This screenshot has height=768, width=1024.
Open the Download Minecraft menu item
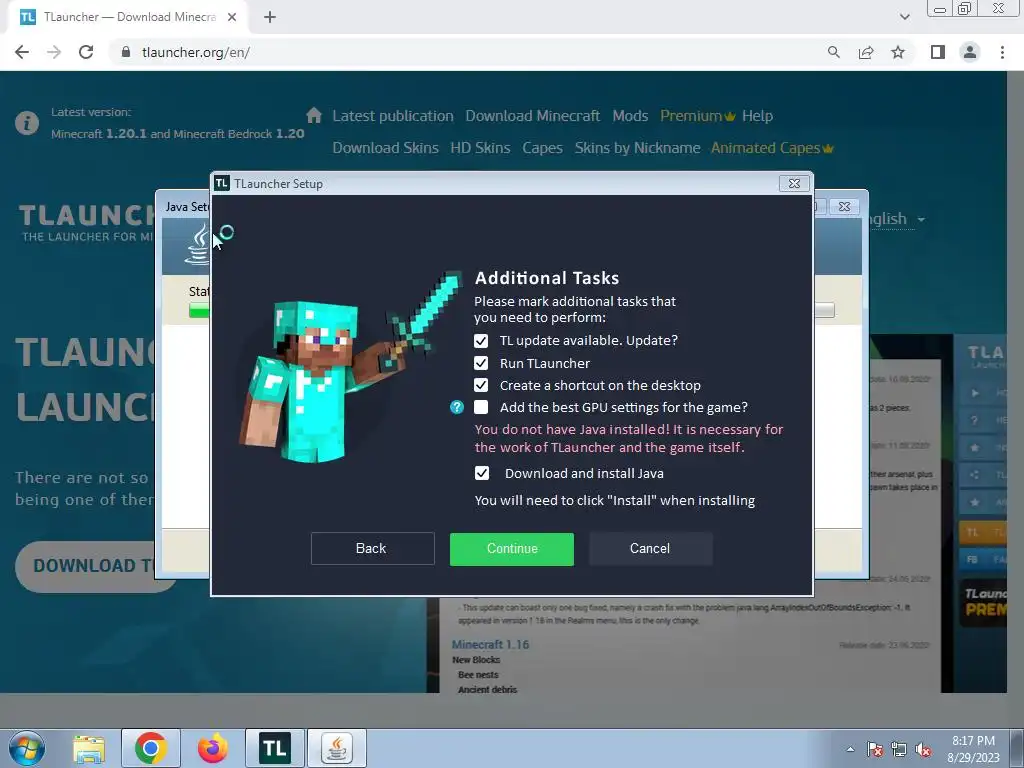tap(532, 116)
